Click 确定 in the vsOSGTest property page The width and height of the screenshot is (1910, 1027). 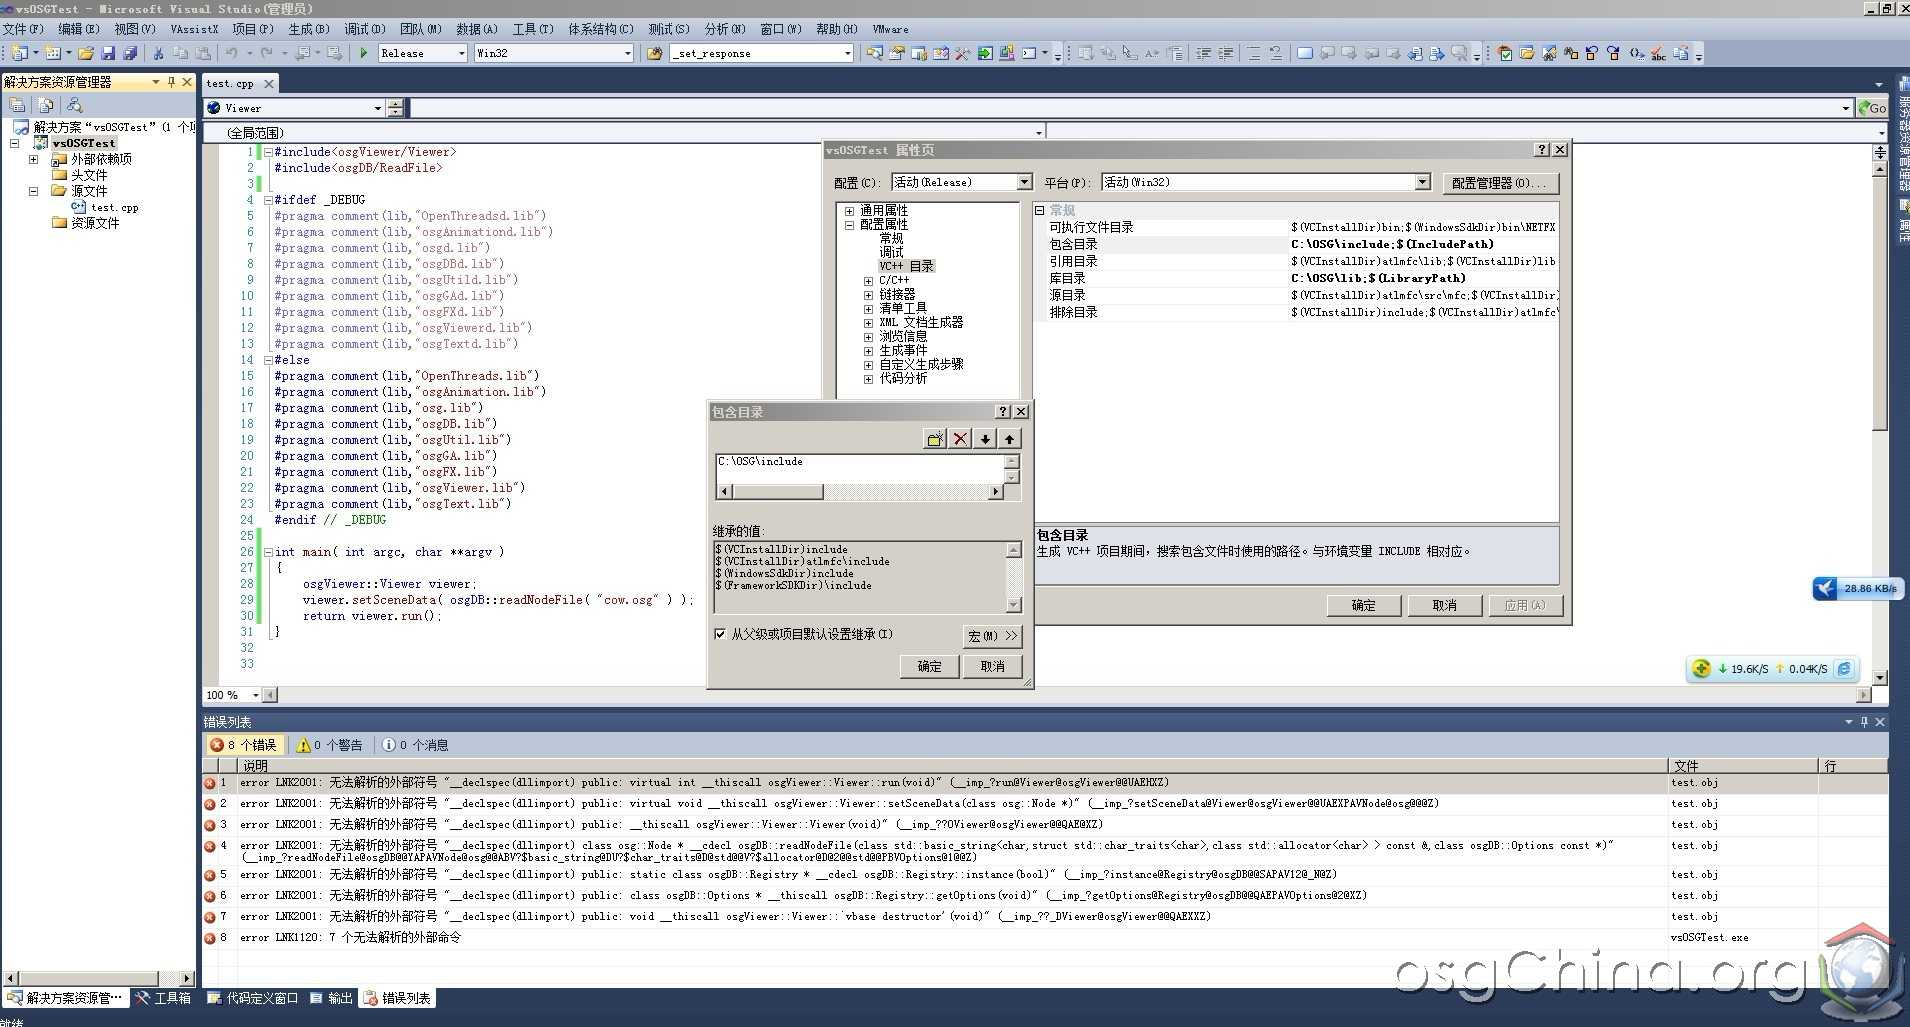pyautogui.click(x=1363, y=605)
